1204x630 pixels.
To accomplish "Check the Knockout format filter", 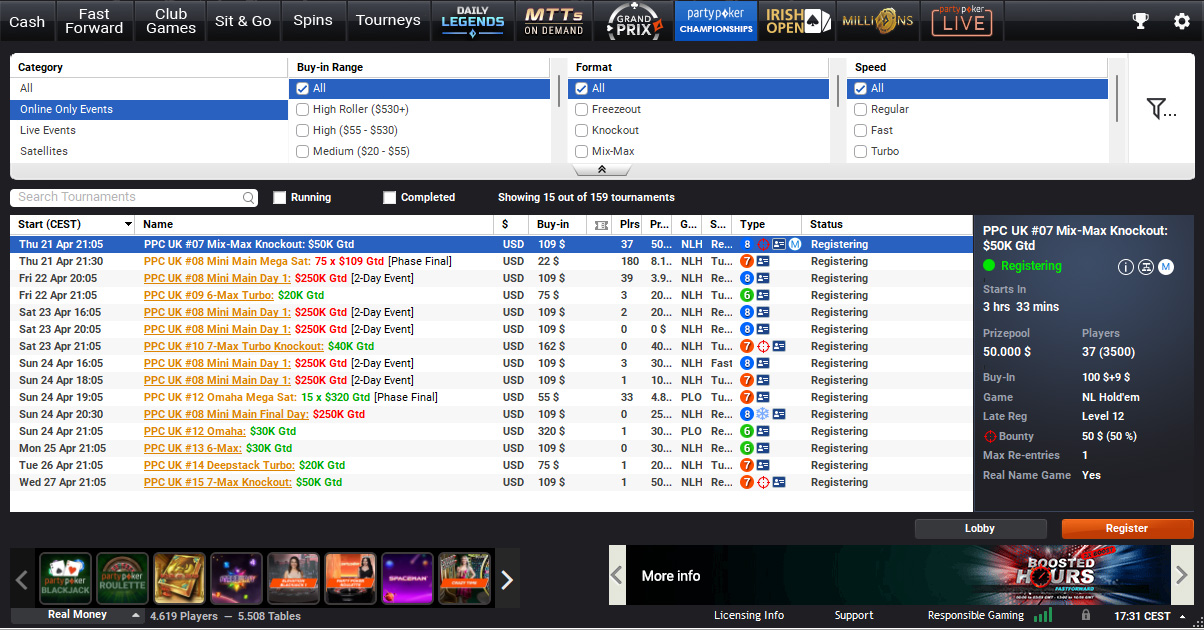I will pyautogui.click(x=581, y=130).
